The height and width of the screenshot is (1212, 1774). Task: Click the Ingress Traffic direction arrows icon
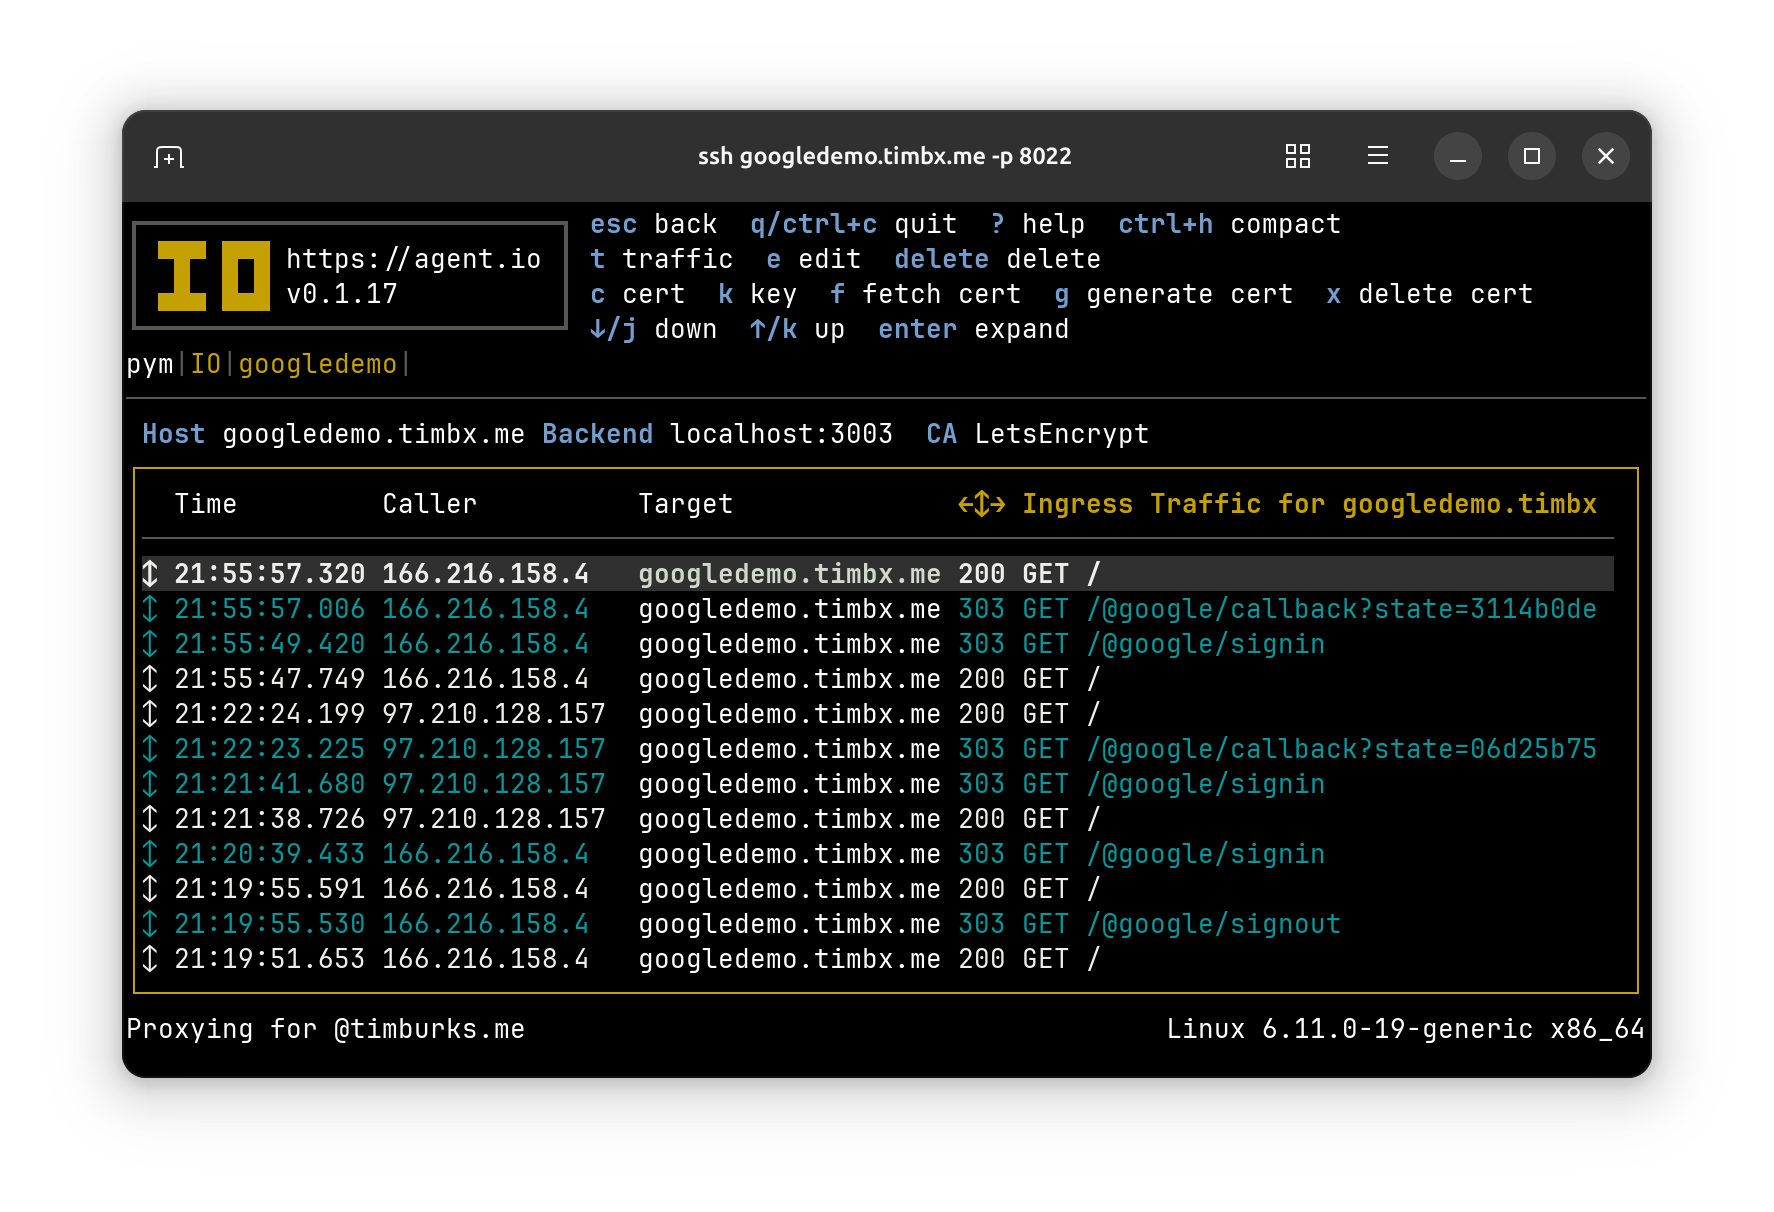point(982,504)
